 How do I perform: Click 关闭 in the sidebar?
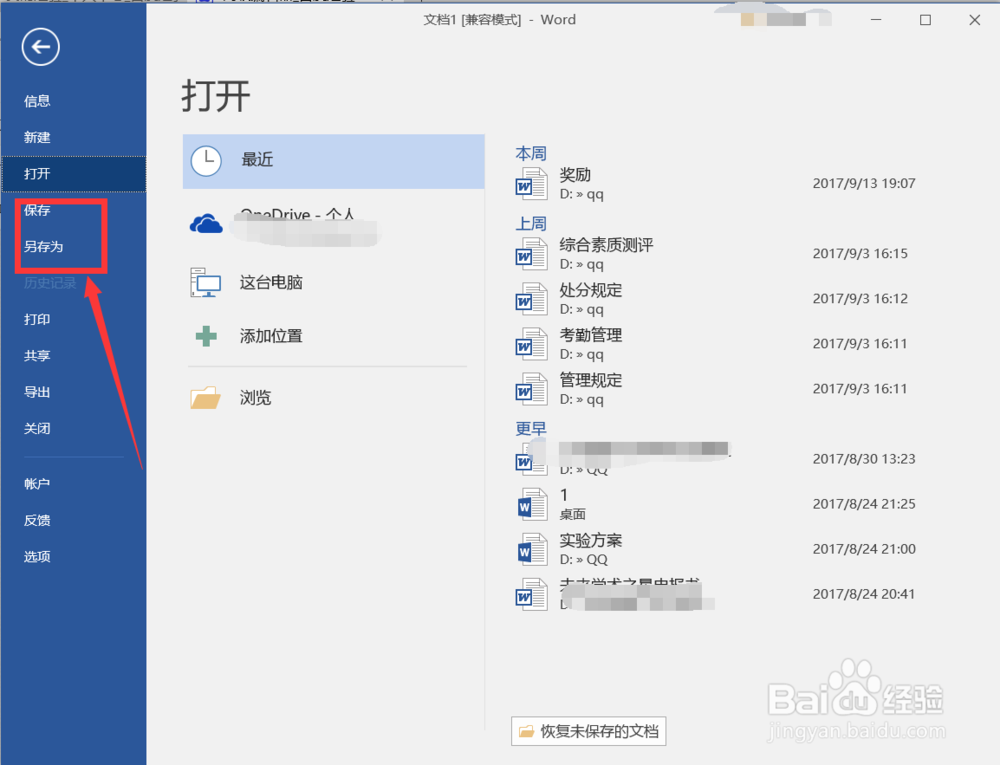click(x=37, y=428)
